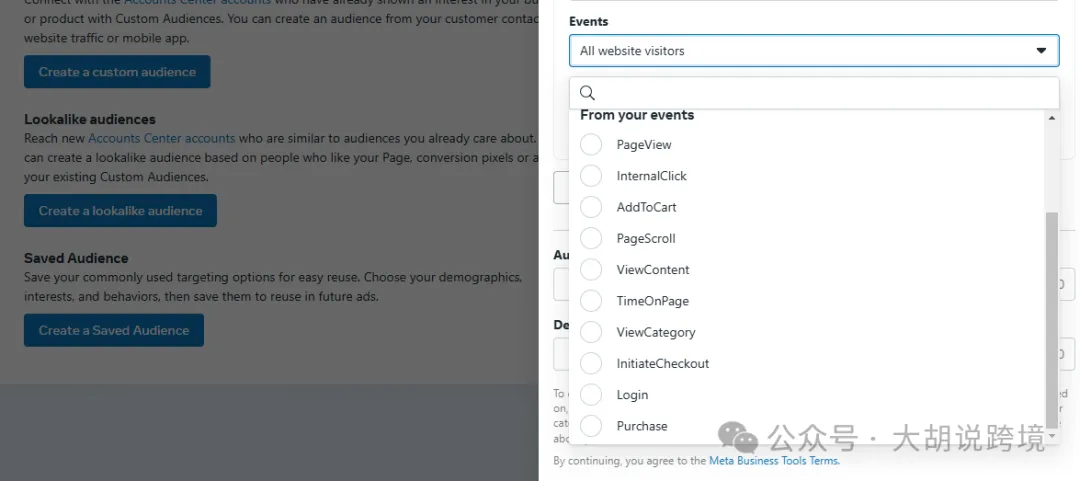Click the search magnifier icon in dropdown

pos(587,92)
